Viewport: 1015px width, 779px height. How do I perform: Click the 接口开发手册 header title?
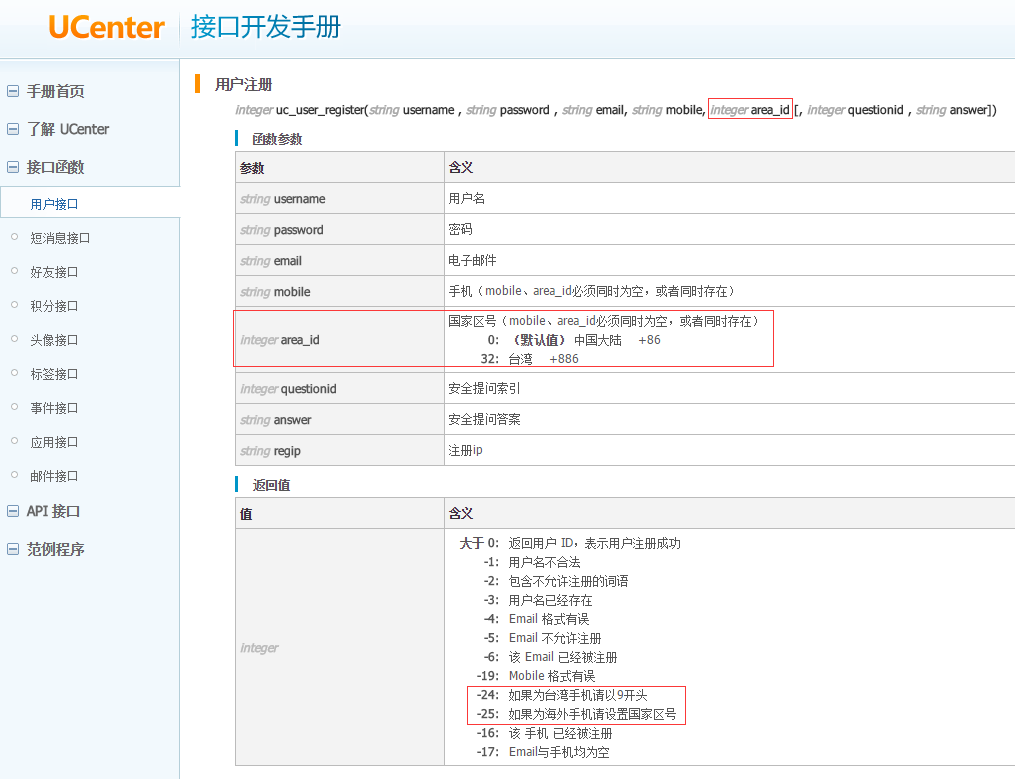point(265,27)
